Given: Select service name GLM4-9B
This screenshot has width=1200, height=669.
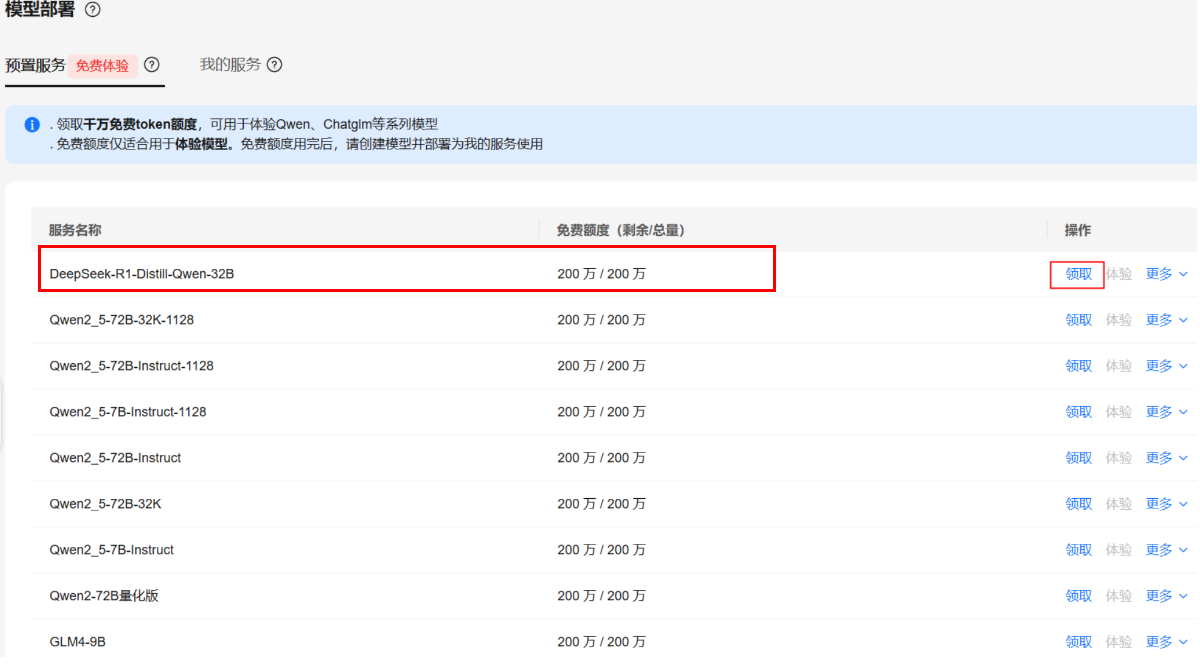Looking at the screenshot, I should (78, 642).
